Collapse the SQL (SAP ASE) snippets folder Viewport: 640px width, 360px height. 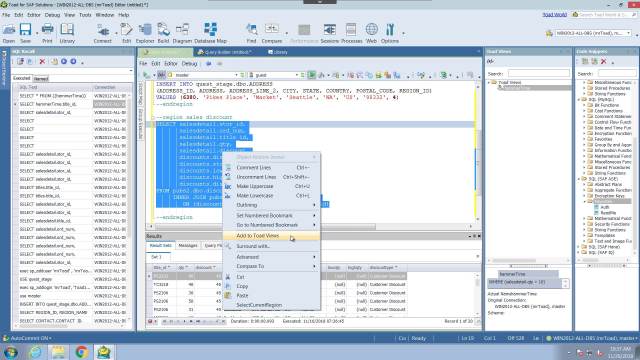point(579,179)
